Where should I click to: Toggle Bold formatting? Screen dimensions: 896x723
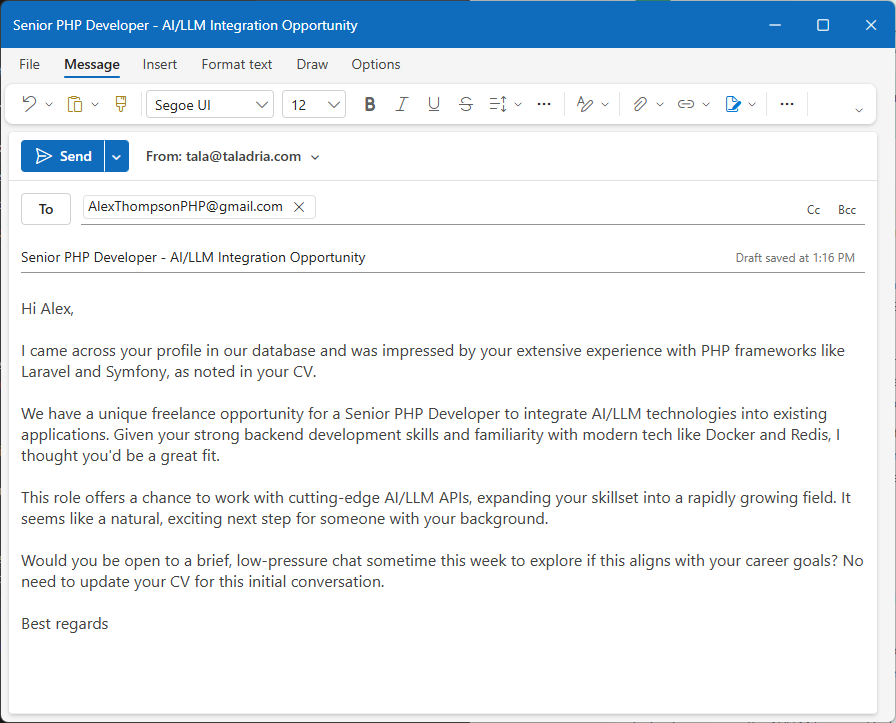point(370,104)
